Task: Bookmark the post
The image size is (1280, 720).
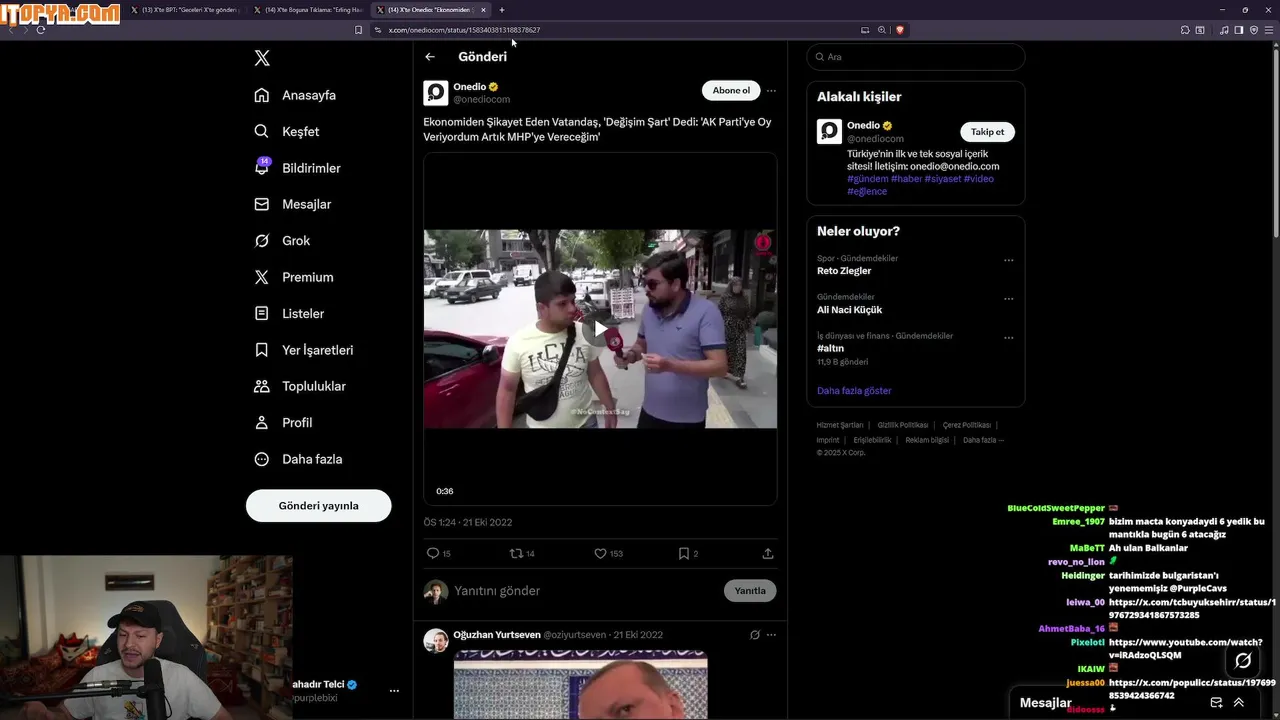Action: tap(684, 553)
